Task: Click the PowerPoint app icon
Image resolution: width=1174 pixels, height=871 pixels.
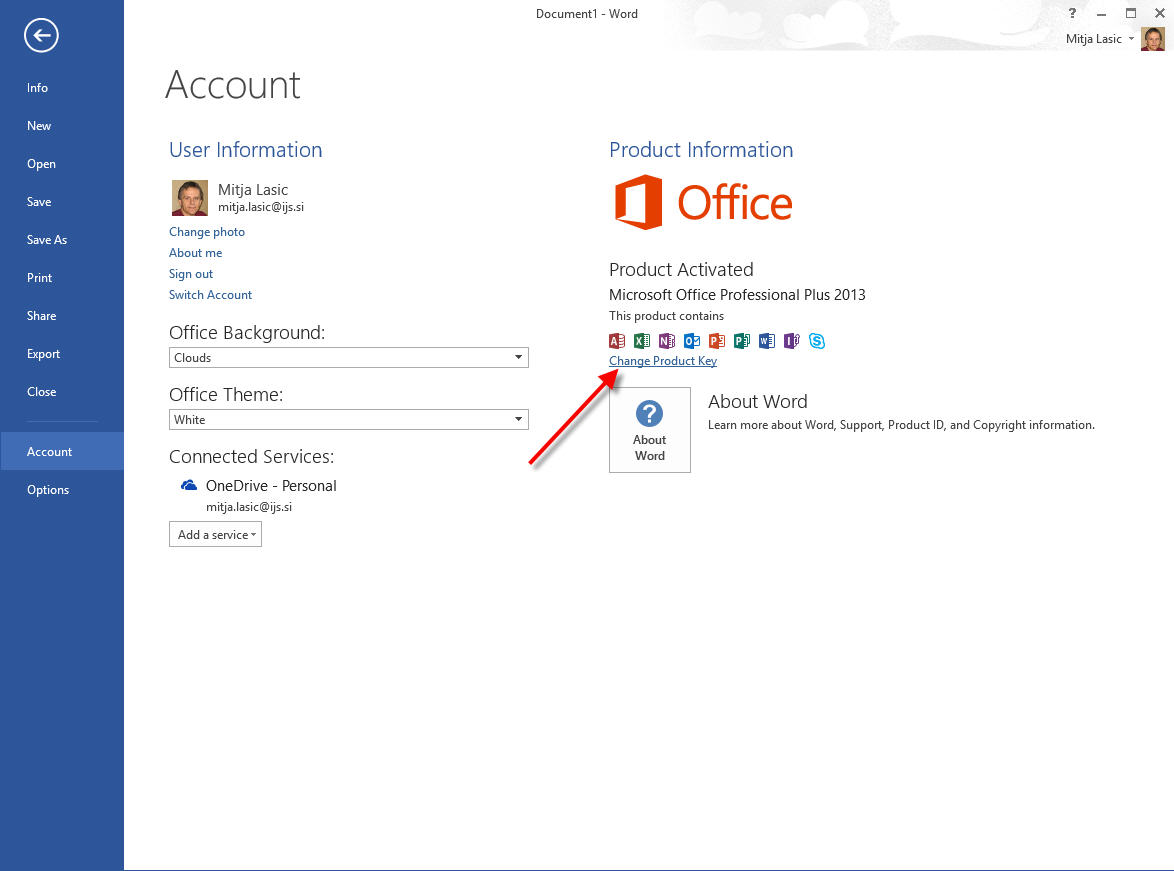Action: tap(717, 341)
